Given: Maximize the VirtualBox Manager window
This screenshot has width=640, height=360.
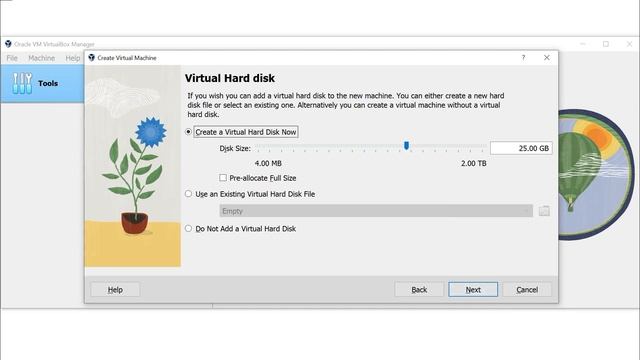Looking at the screenshot, I should (606, 44).
